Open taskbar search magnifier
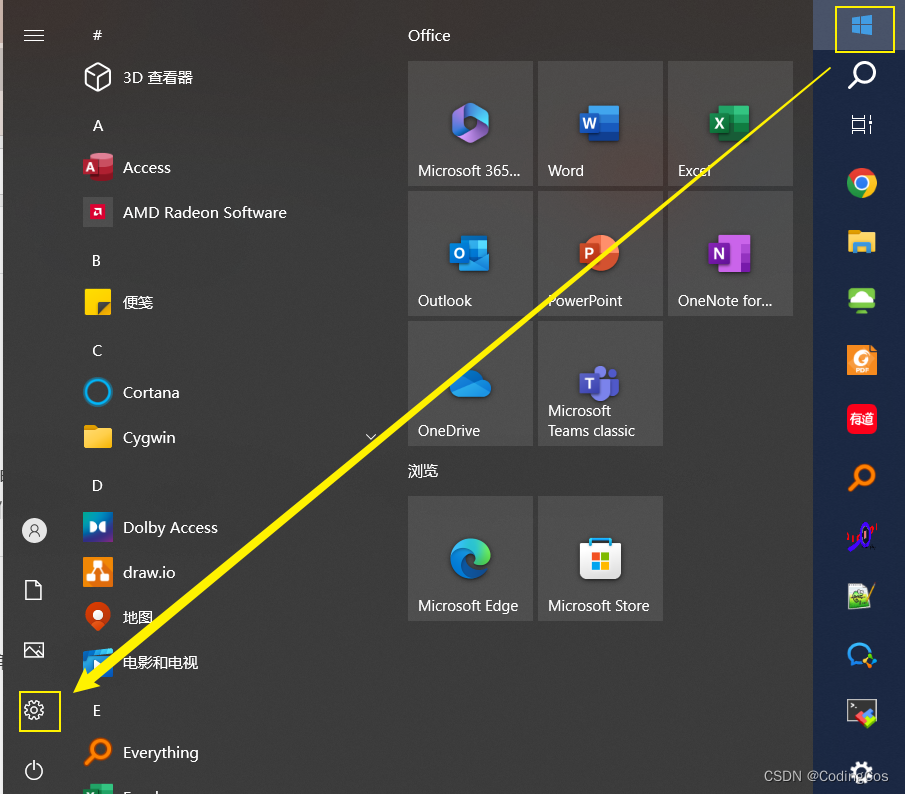 coord(862,75)
